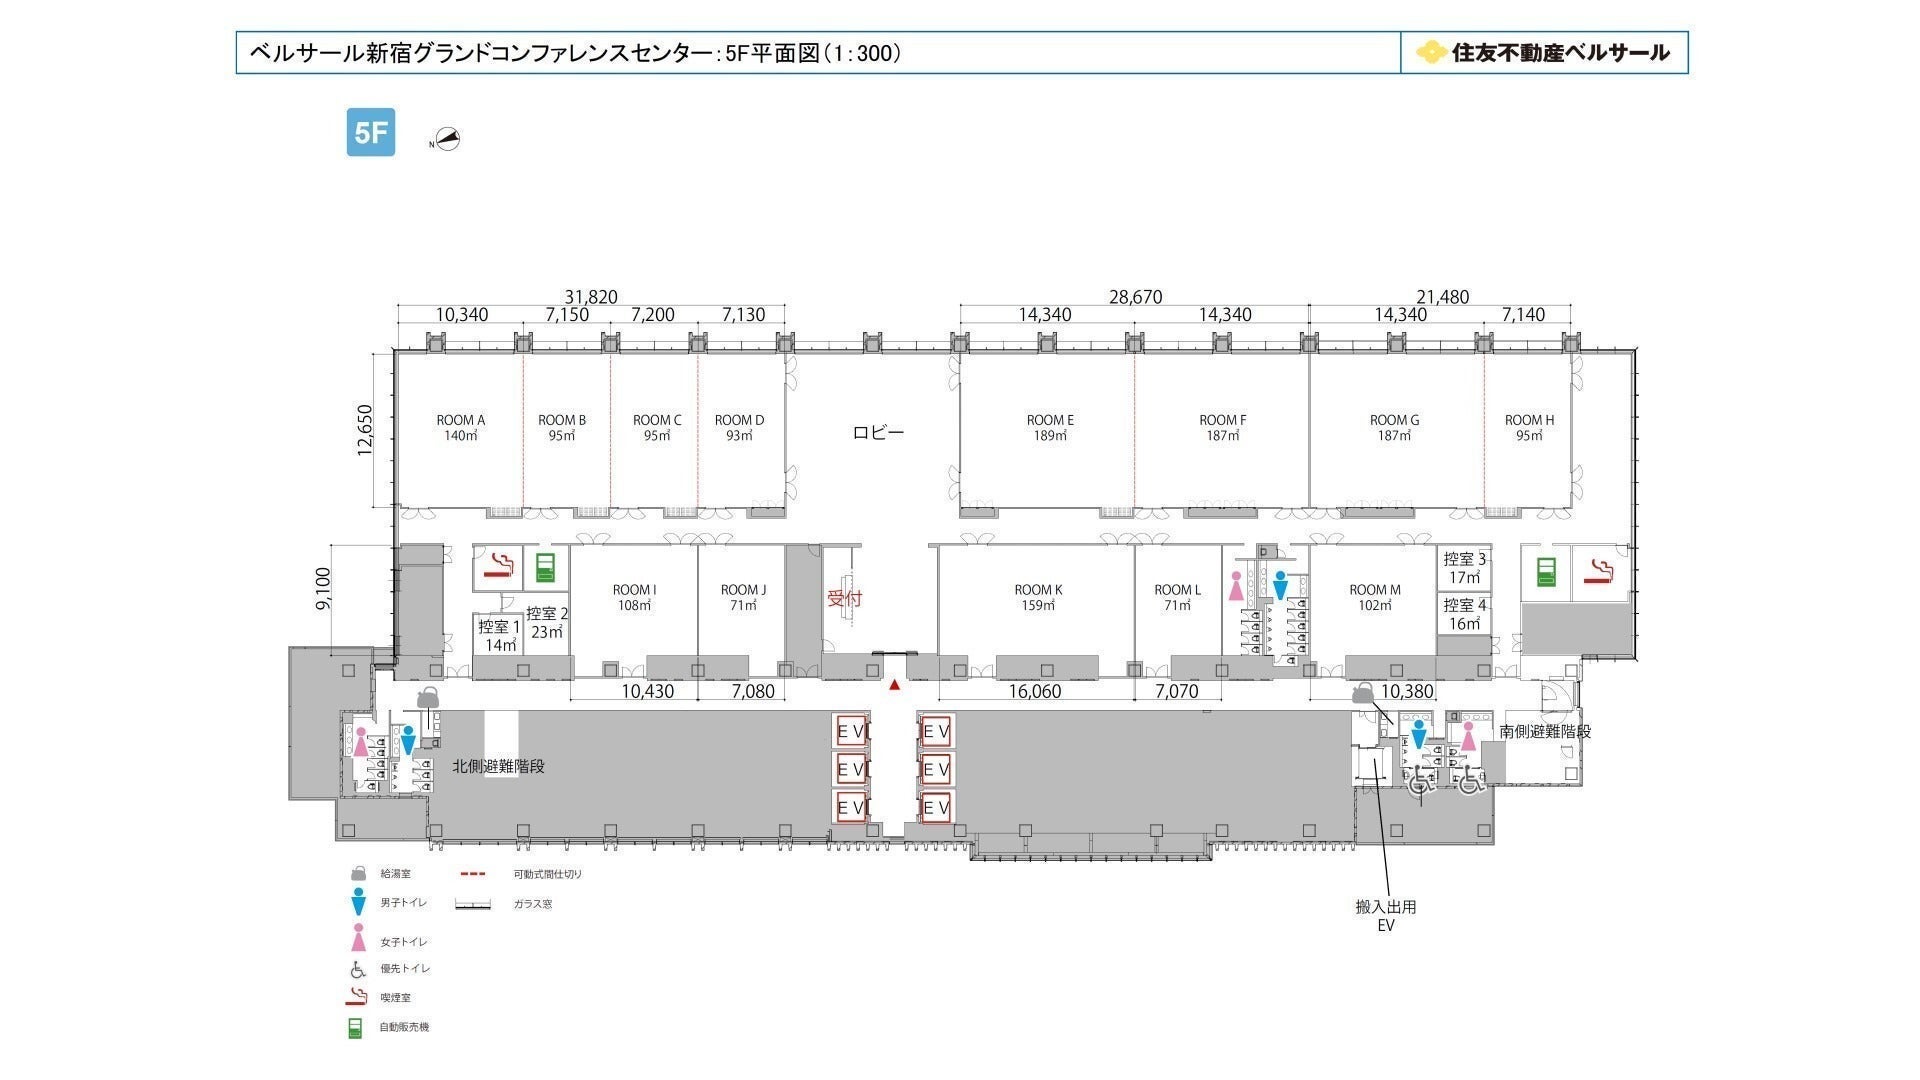The image size is (1920, 1080).
Task: Click the 自動販売機 vending icon in the legend
Action: tap(355, 1027)
